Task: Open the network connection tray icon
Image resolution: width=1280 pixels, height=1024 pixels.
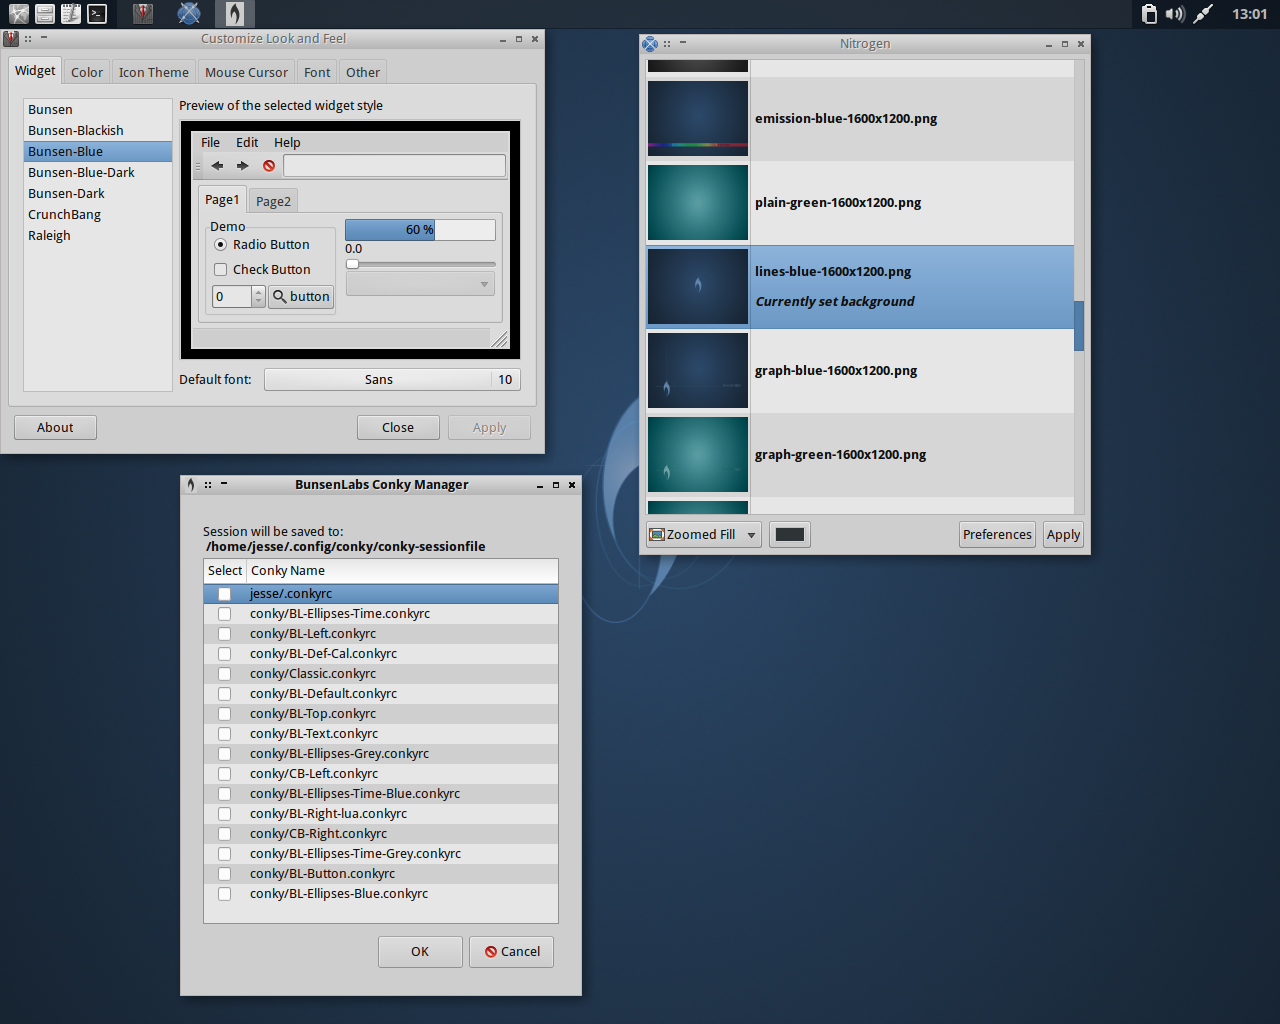Action: [x=1203, y=13]
